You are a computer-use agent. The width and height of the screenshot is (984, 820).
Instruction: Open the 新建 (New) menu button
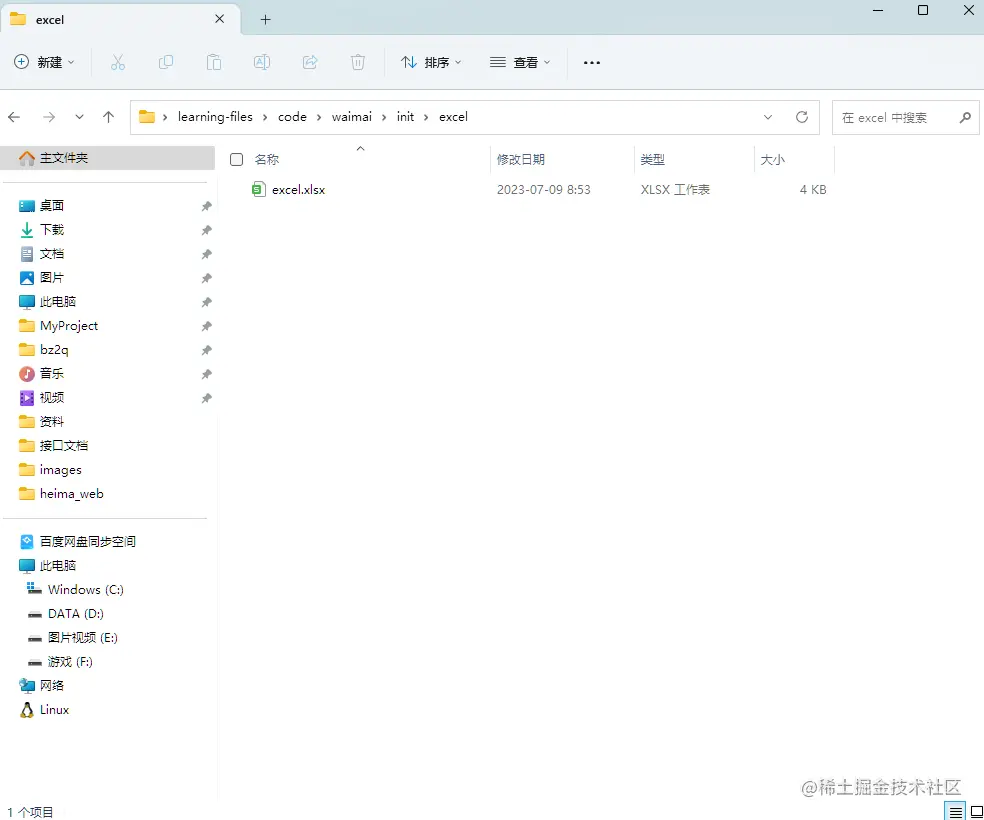(x=44, y=62)
